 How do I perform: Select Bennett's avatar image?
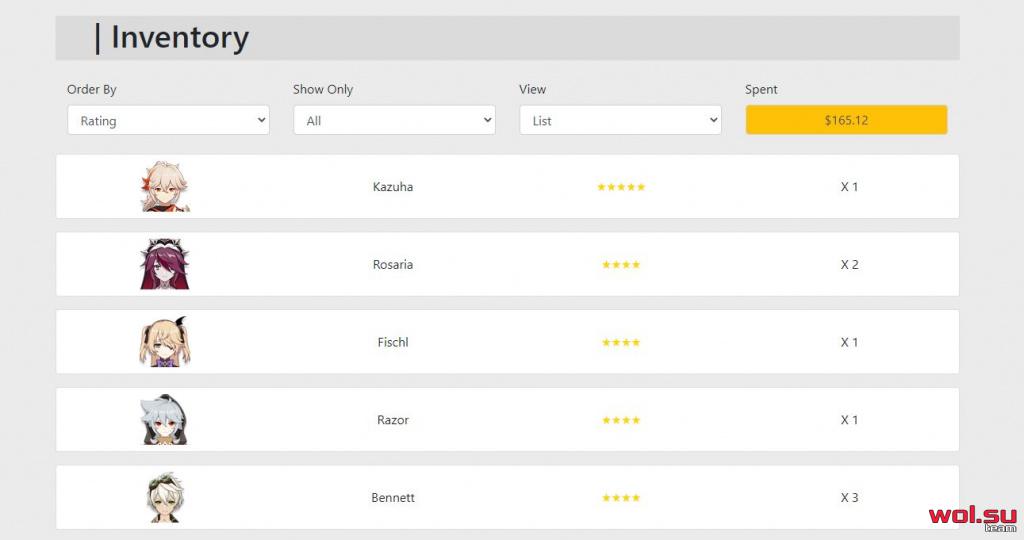165,498
